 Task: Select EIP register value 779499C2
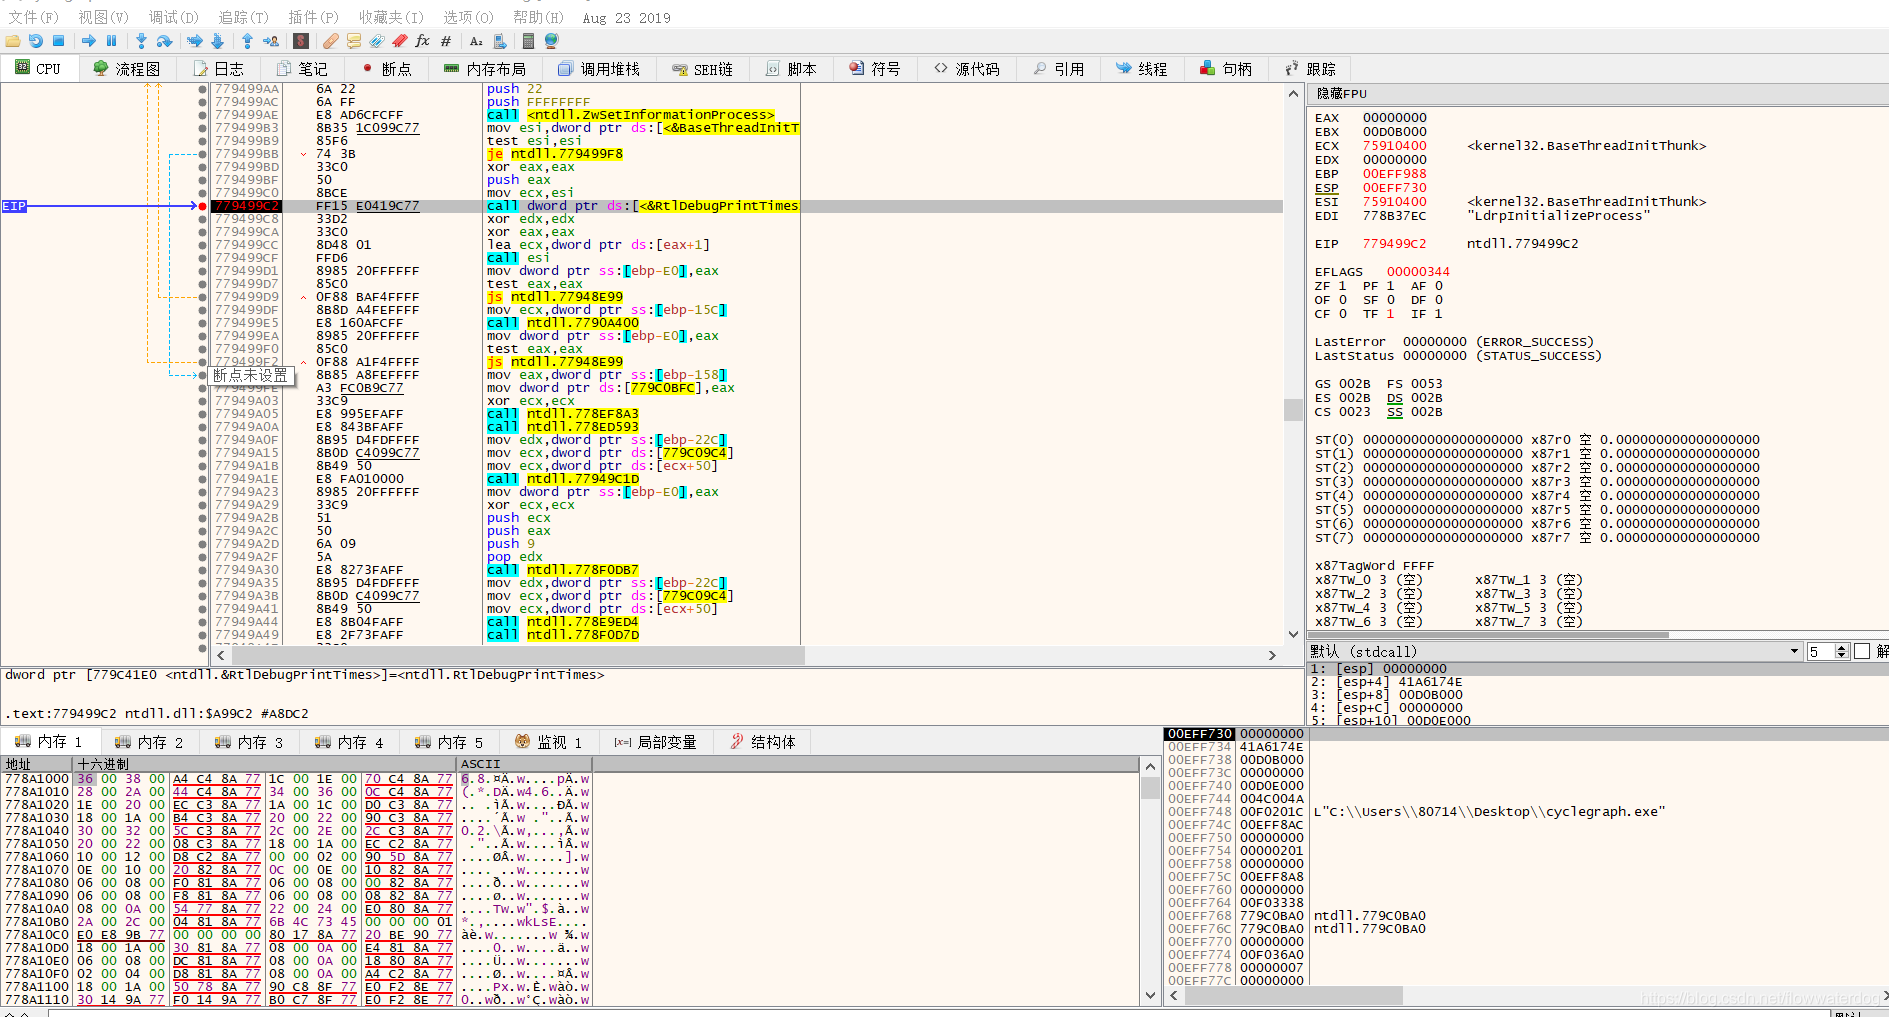1395,243
